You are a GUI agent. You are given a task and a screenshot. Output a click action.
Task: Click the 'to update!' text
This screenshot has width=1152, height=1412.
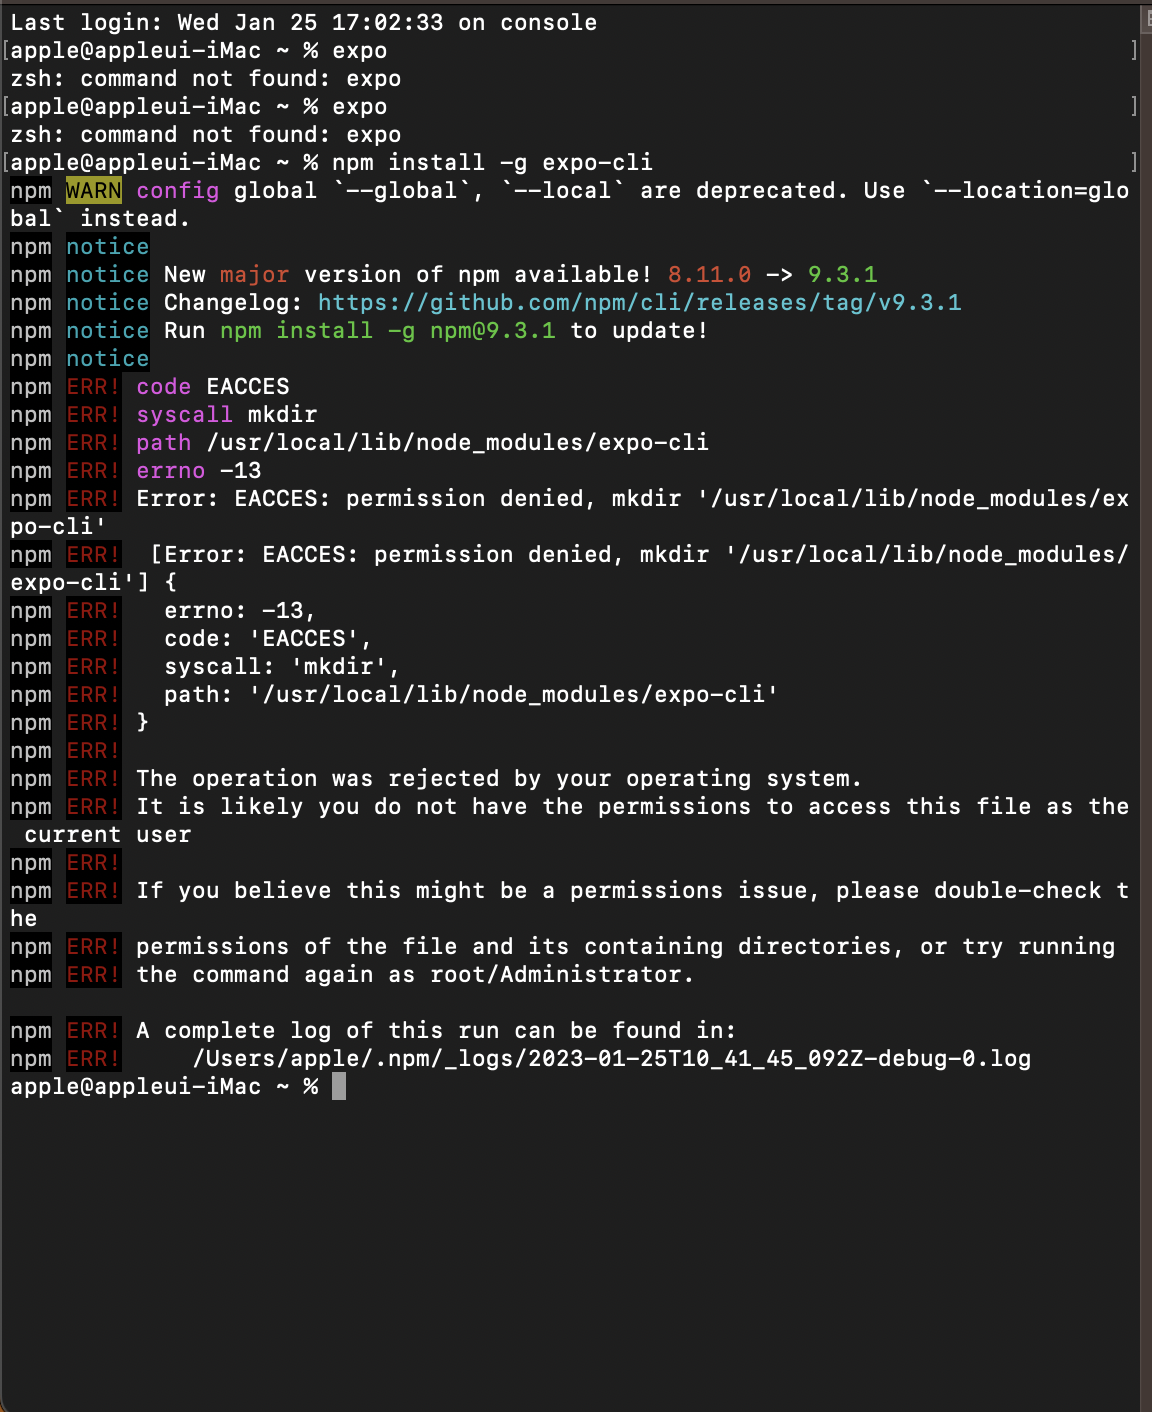640,330
